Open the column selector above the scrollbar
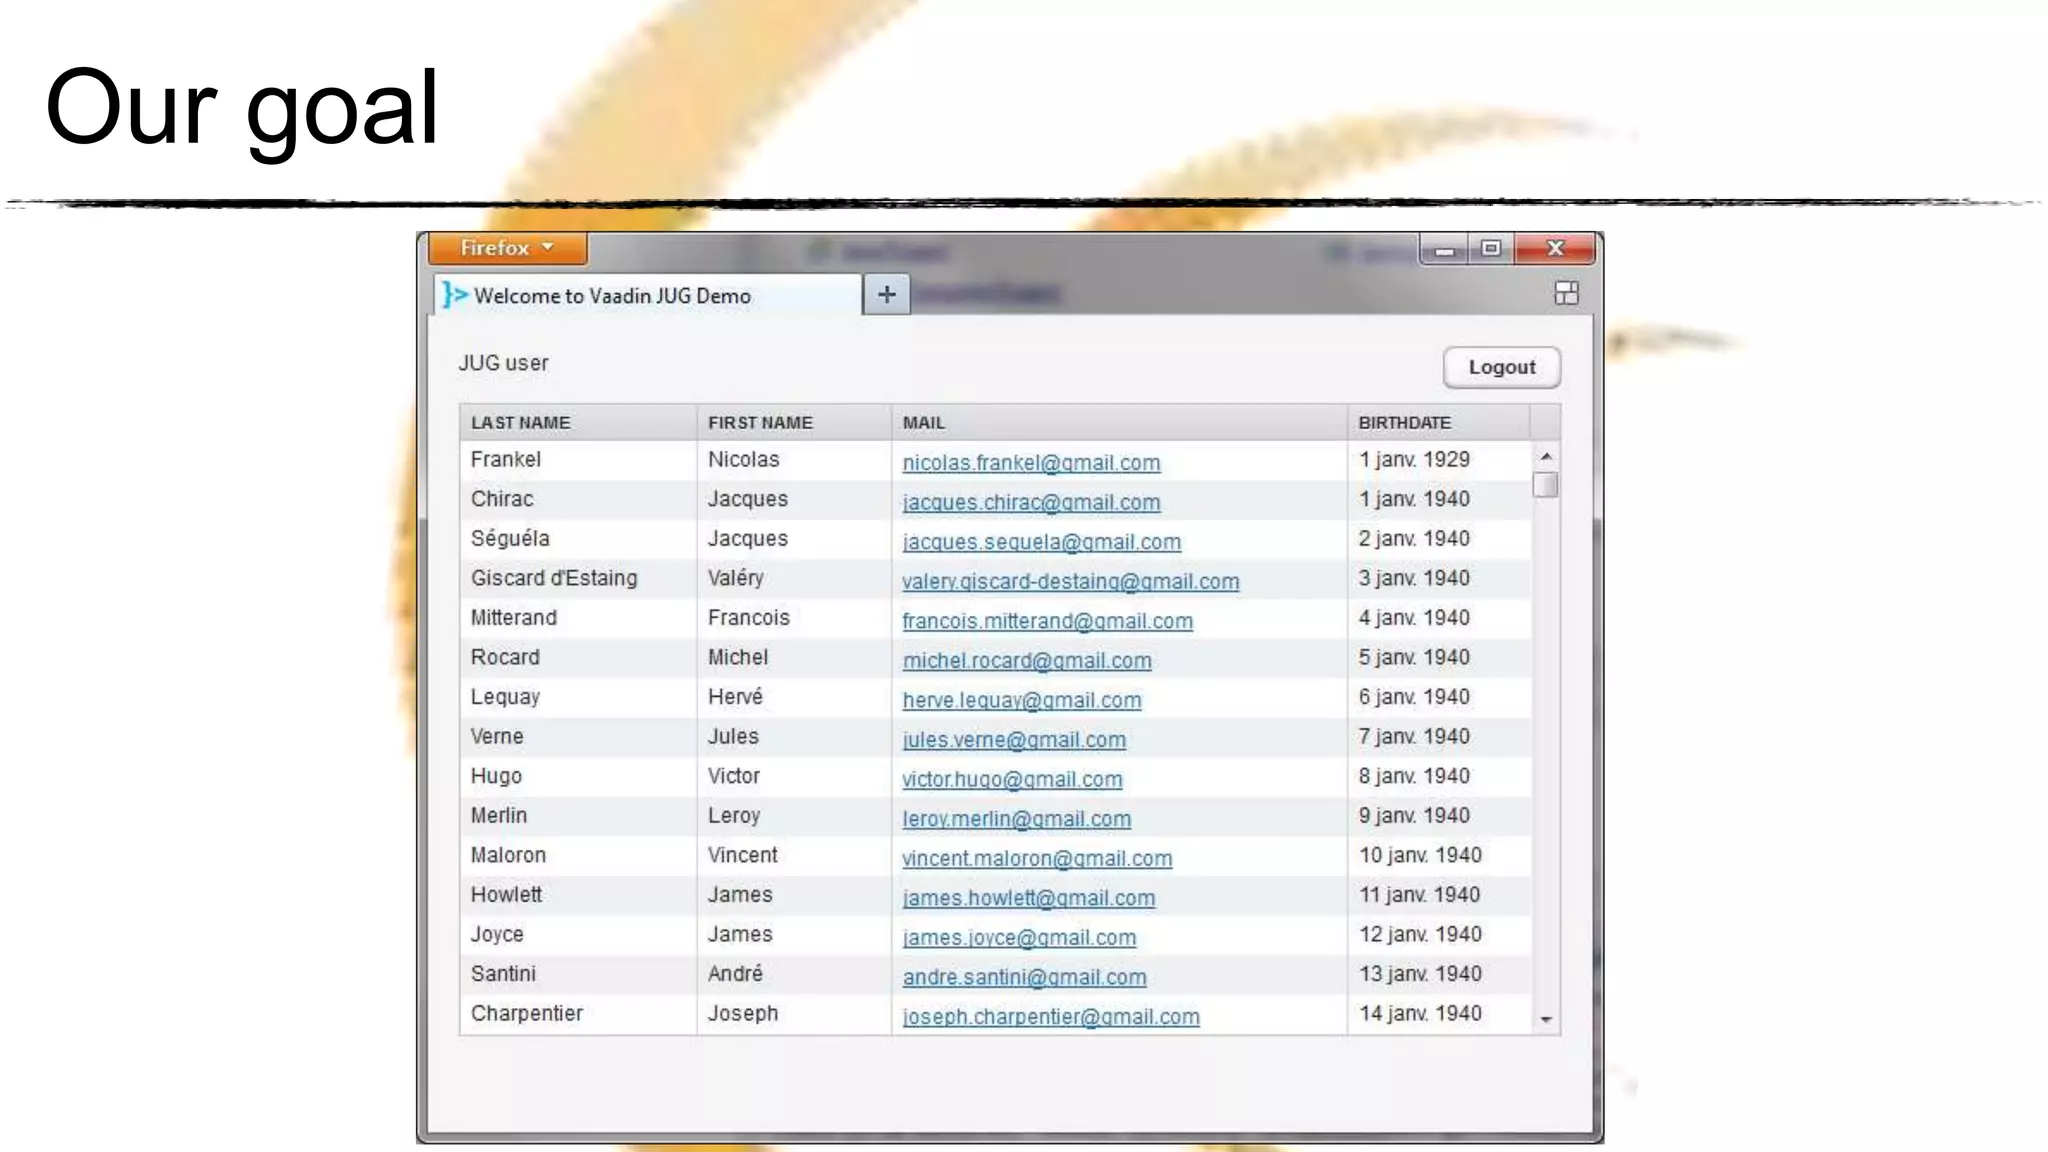Viewport: 2048px width, 1152px height. point(1545,422)
